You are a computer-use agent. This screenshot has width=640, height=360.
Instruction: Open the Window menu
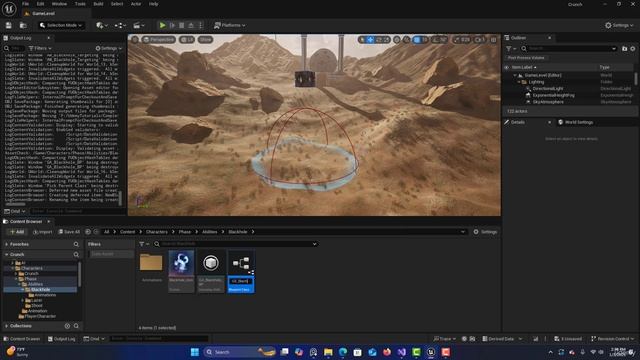pos(59,4)
